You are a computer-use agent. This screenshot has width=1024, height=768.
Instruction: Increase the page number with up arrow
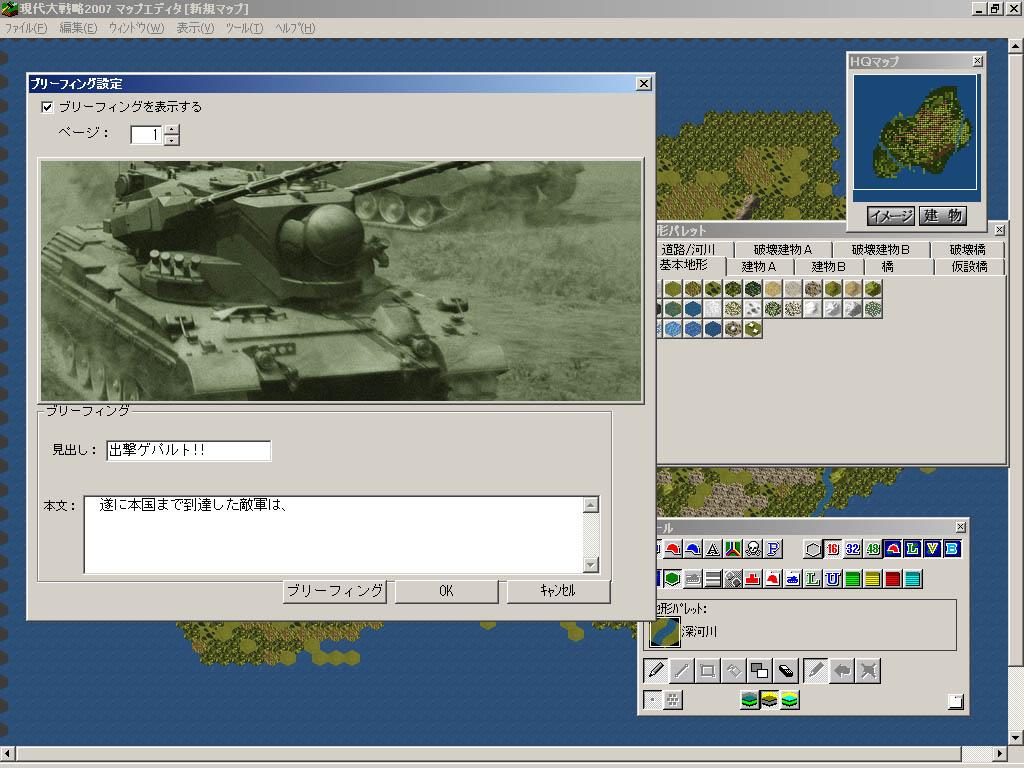[x=171, y=129]
